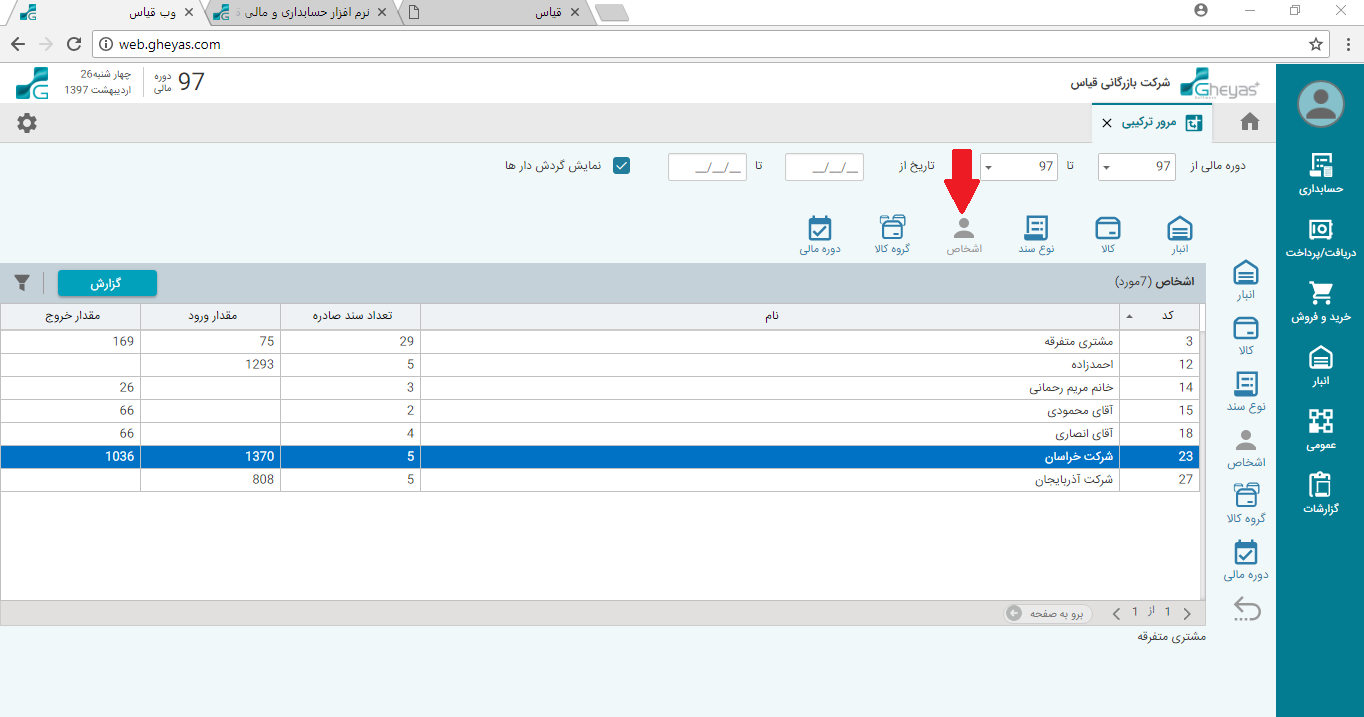Open the دریافت/پرداخت module in sidebar

[1321, 237]
